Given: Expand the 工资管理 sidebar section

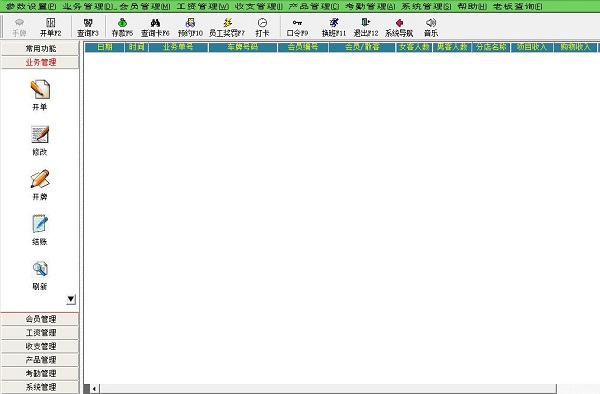Looking at the screenshot, I should [40, 332].
